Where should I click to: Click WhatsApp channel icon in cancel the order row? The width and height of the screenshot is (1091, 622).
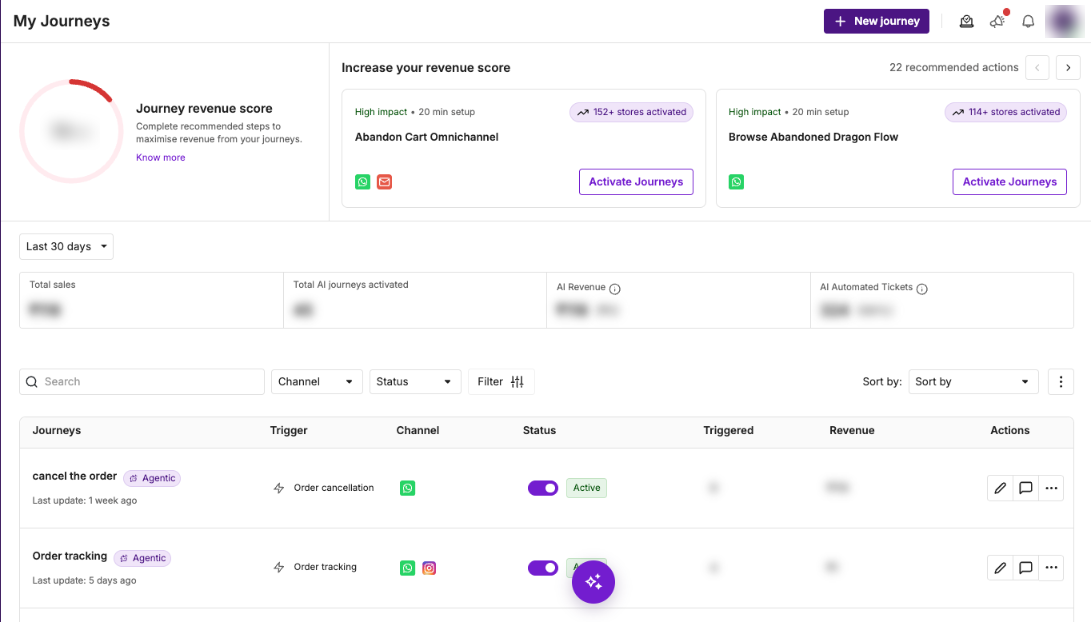(408, 488)
